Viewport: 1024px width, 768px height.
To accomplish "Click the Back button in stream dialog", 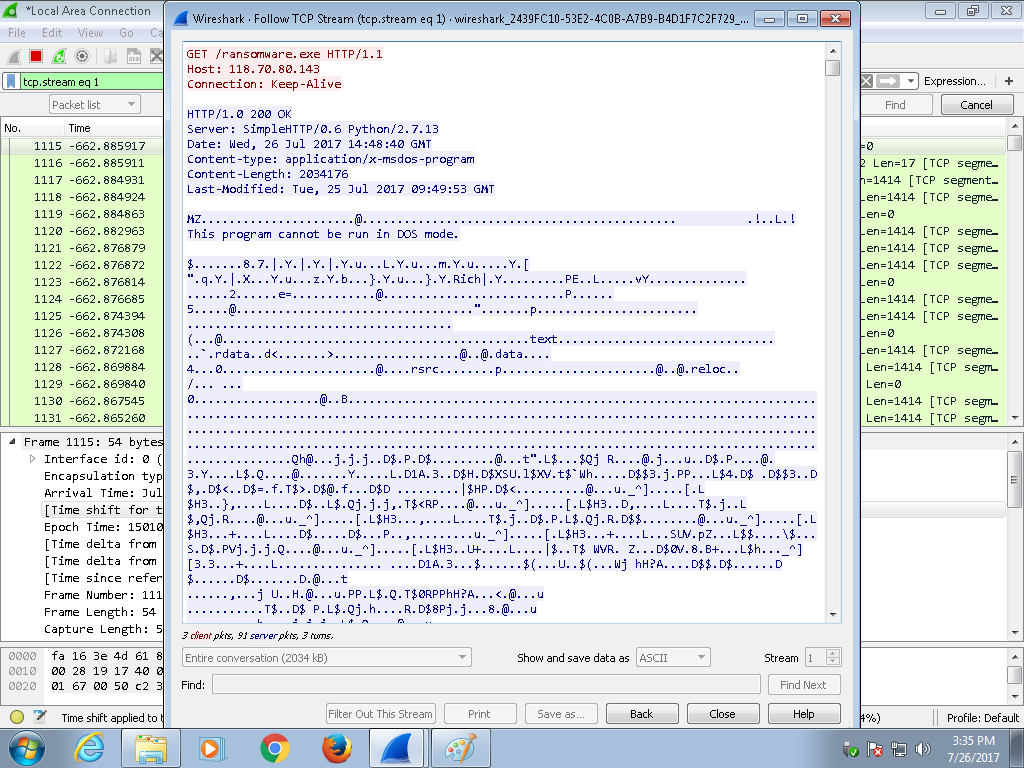I will [641, 714].
